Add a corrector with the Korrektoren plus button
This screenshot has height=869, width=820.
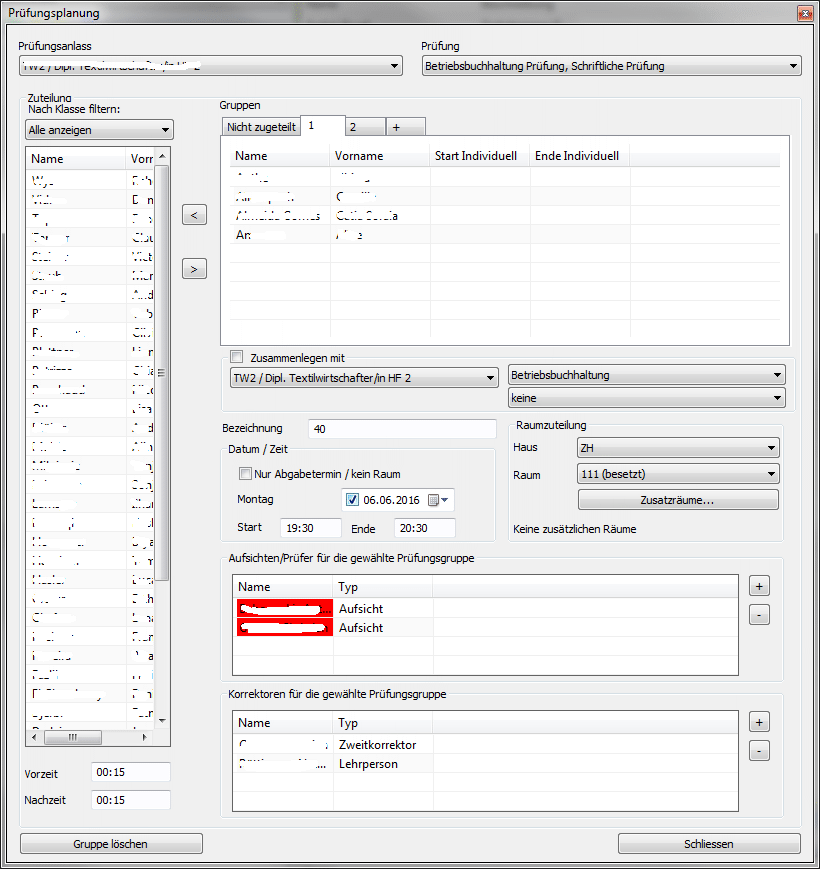tap(759, 722)
